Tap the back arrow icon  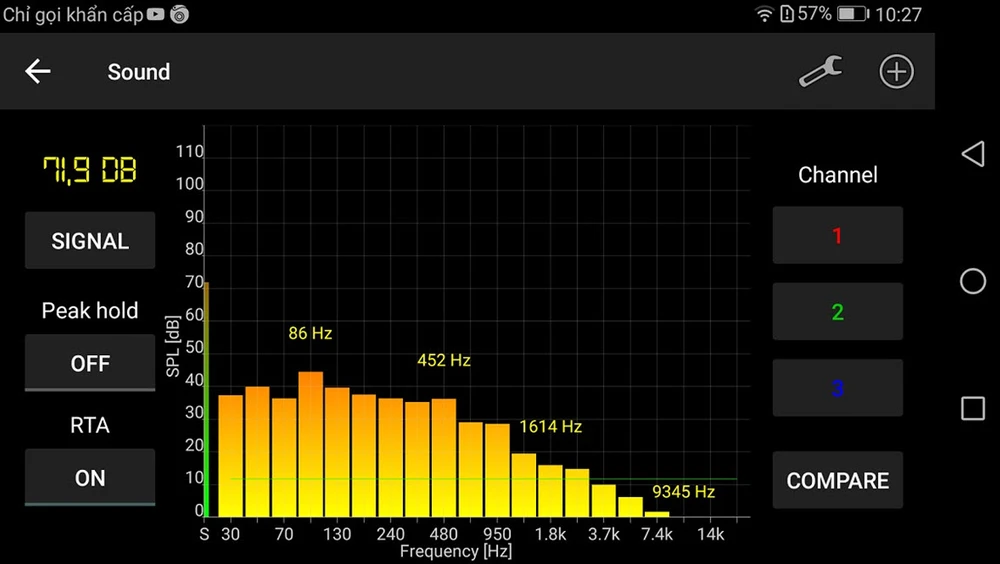(x=38, y=72)
